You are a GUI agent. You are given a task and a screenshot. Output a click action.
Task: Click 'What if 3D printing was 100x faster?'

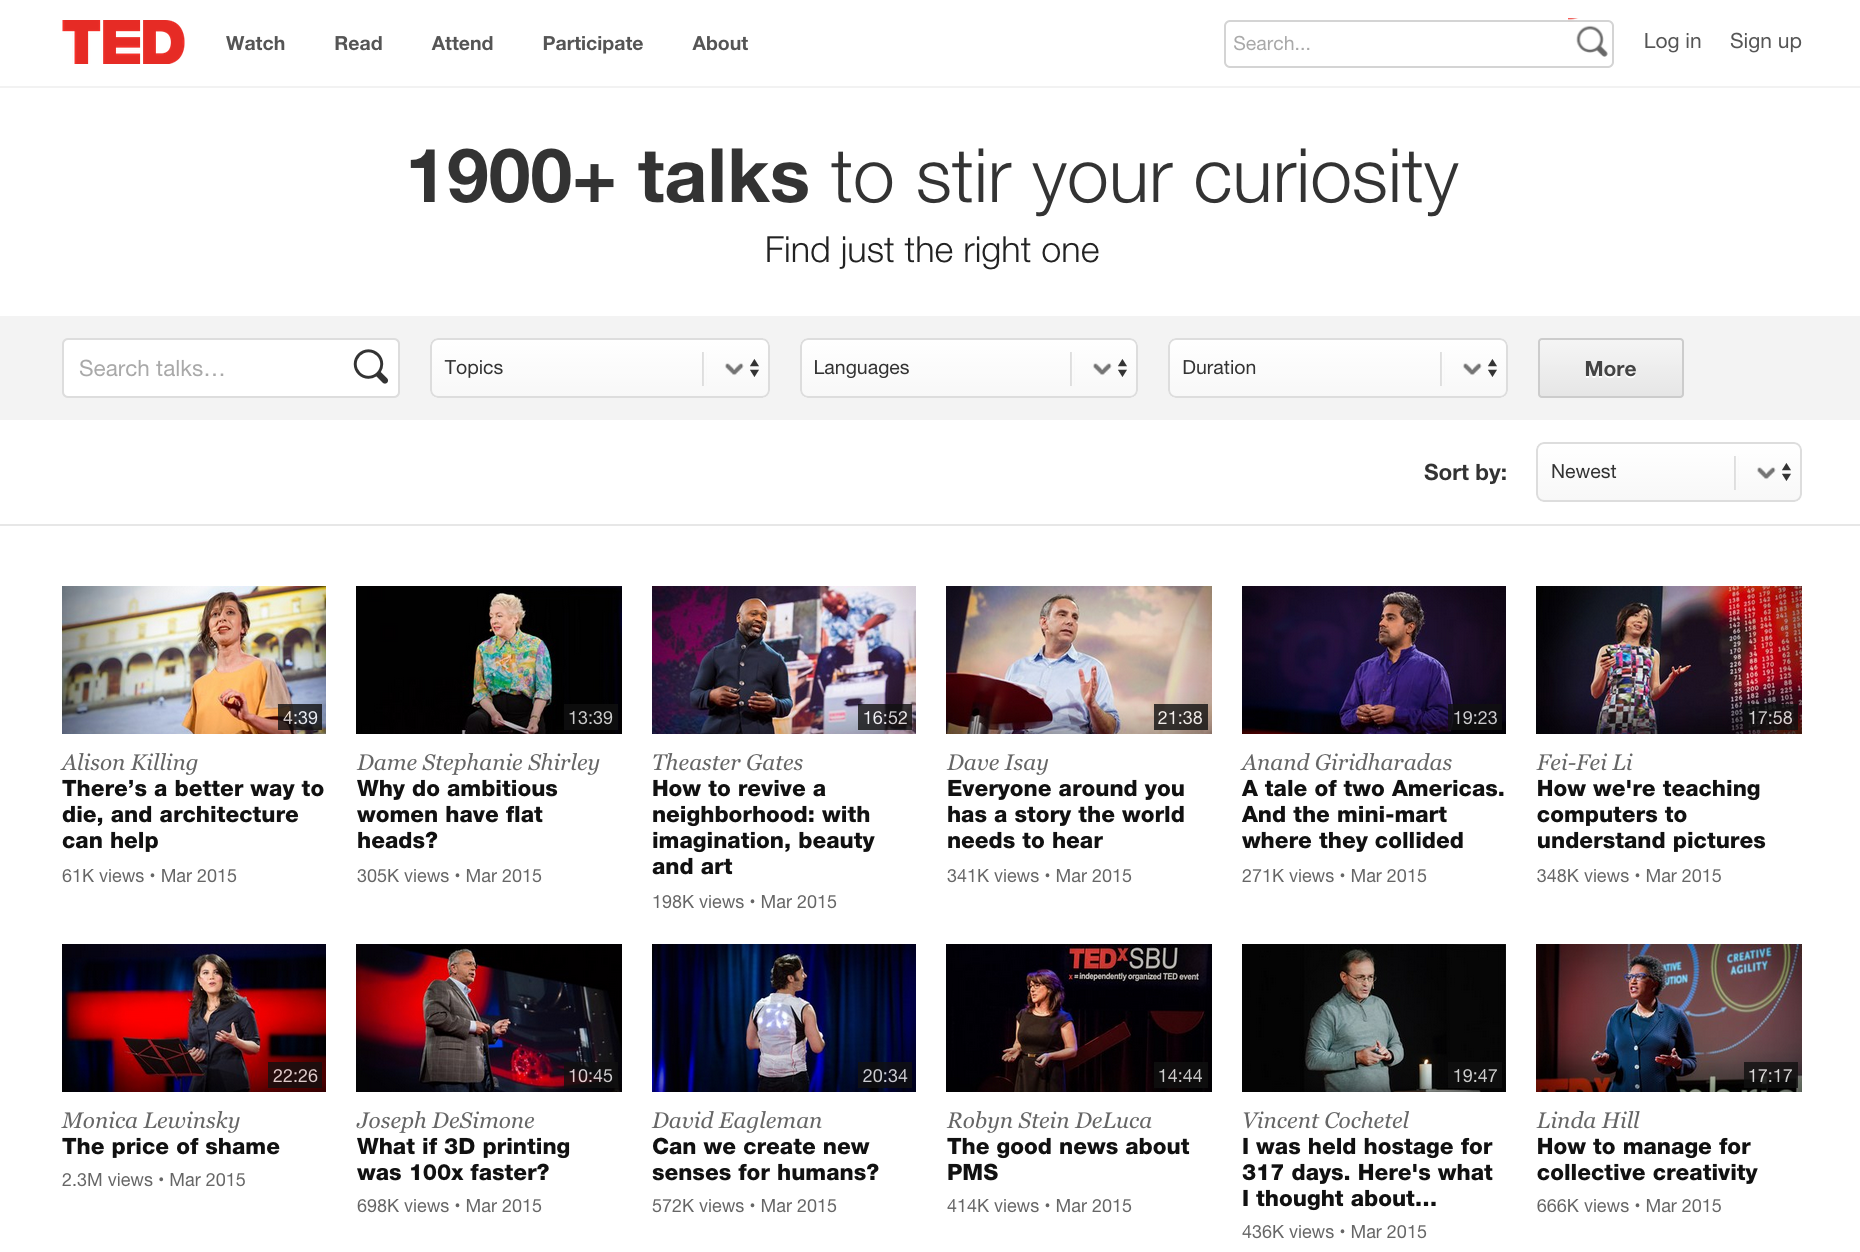click(x=463, y=1159)
